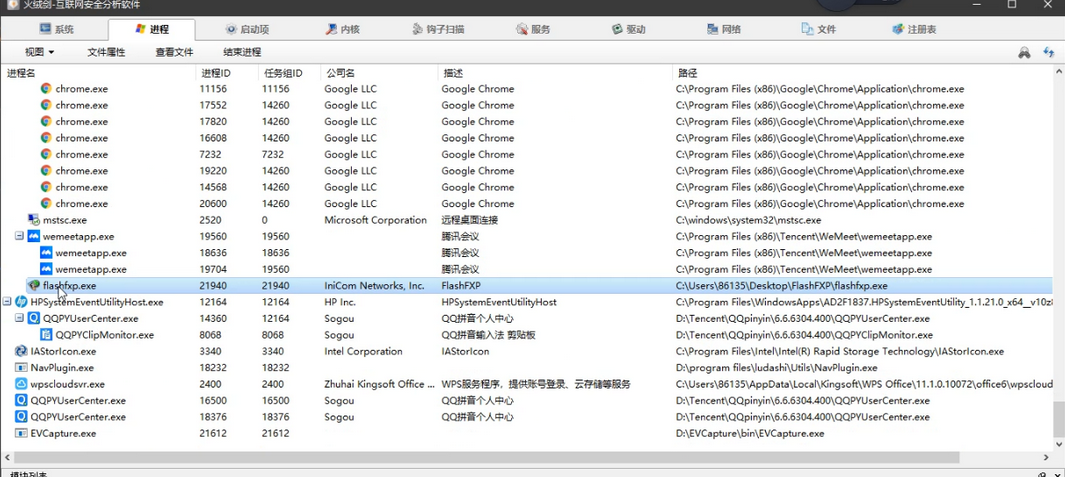Click the horizontal scrollbar right arrow
The width and height of the screenshot is (1065, 477).
1046,457
